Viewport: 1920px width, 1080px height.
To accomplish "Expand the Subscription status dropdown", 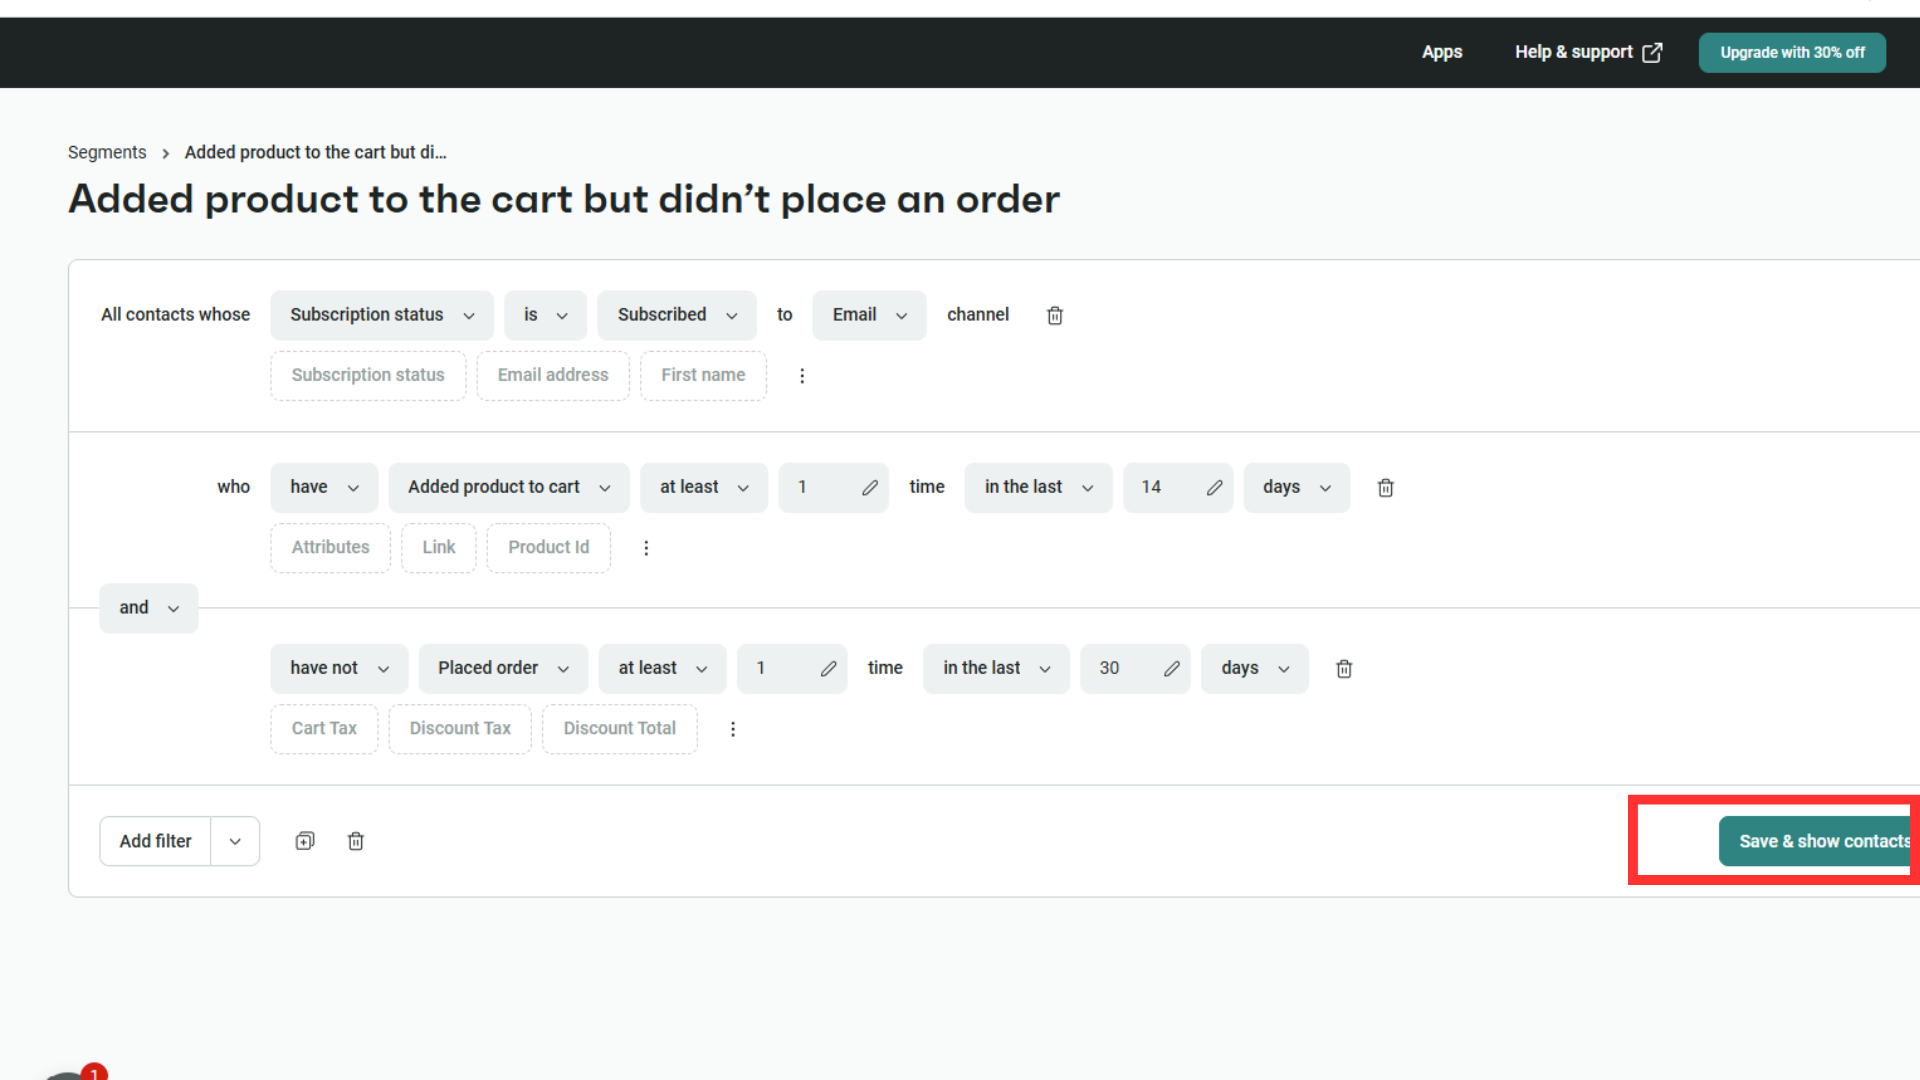I will (381, 315).
